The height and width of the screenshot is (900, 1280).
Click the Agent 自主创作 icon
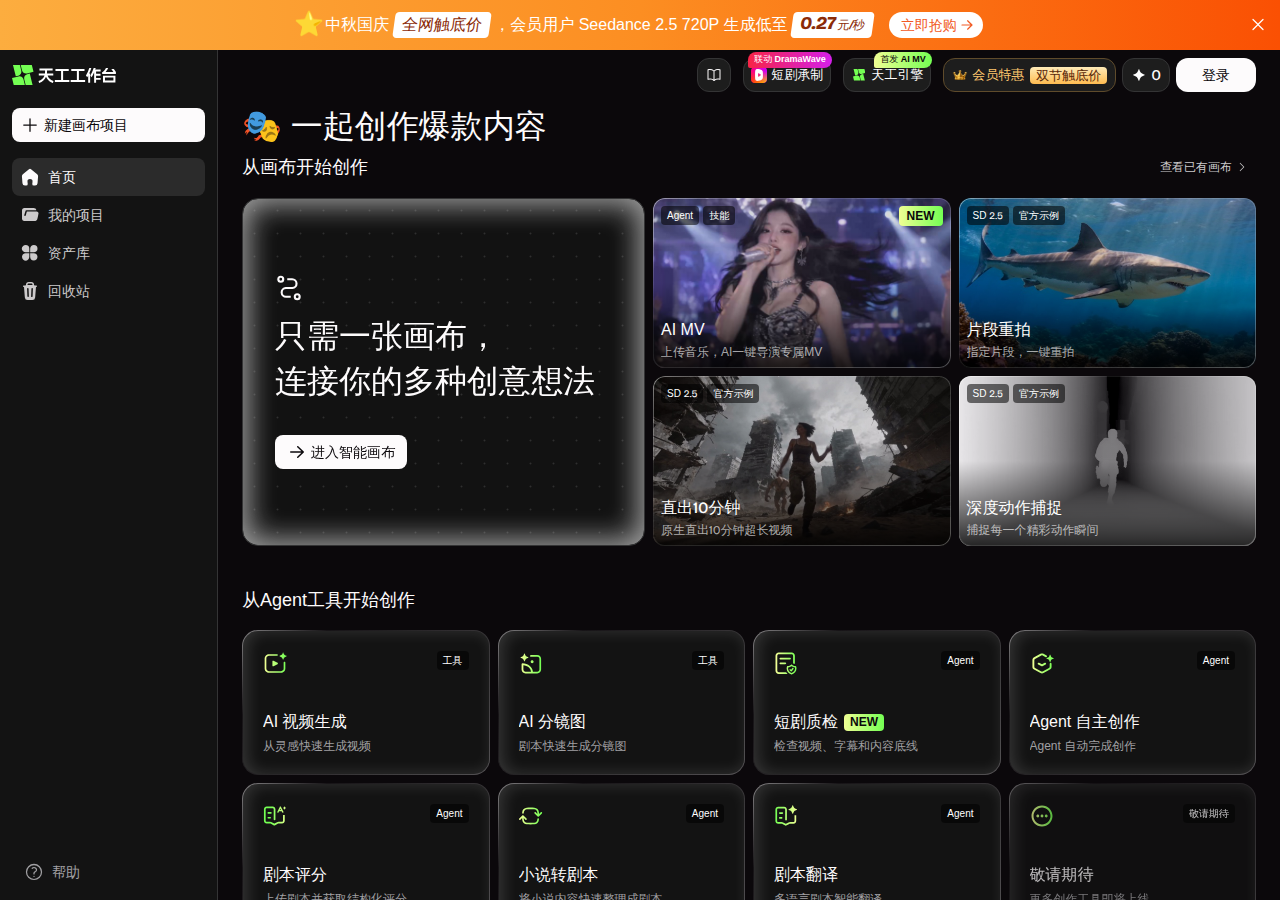tap(1042, 663)
